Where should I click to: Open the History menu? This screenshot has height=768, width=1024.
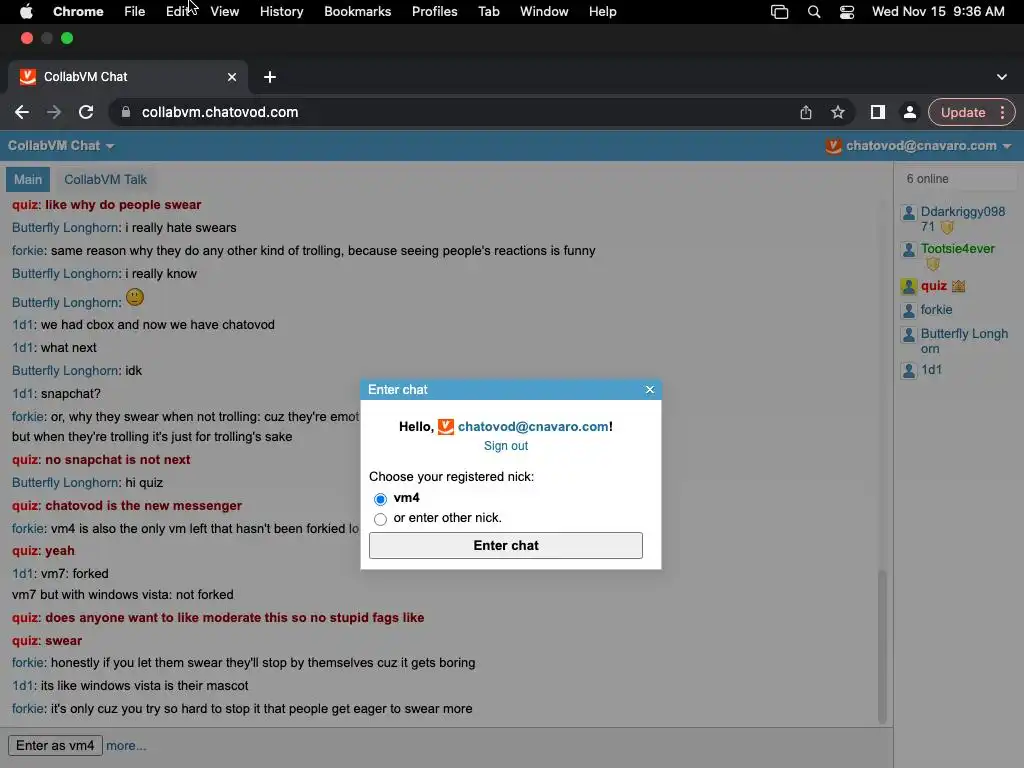pos(281,12)
